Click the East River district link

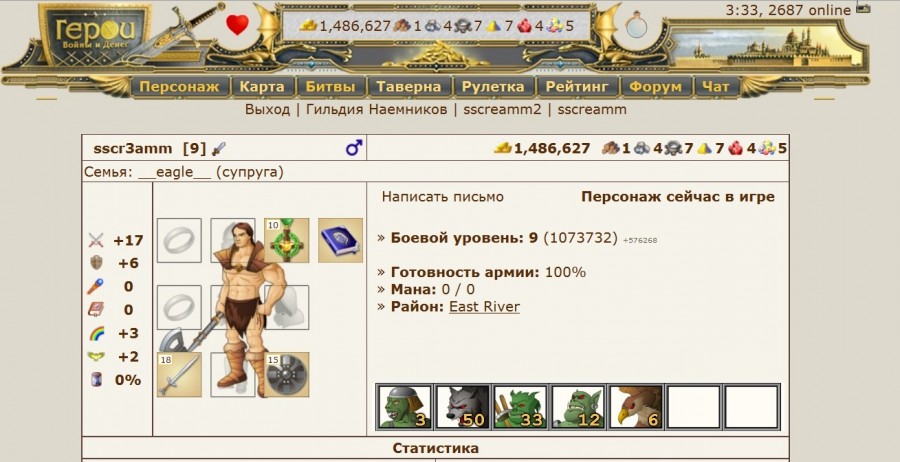(484, 306)
